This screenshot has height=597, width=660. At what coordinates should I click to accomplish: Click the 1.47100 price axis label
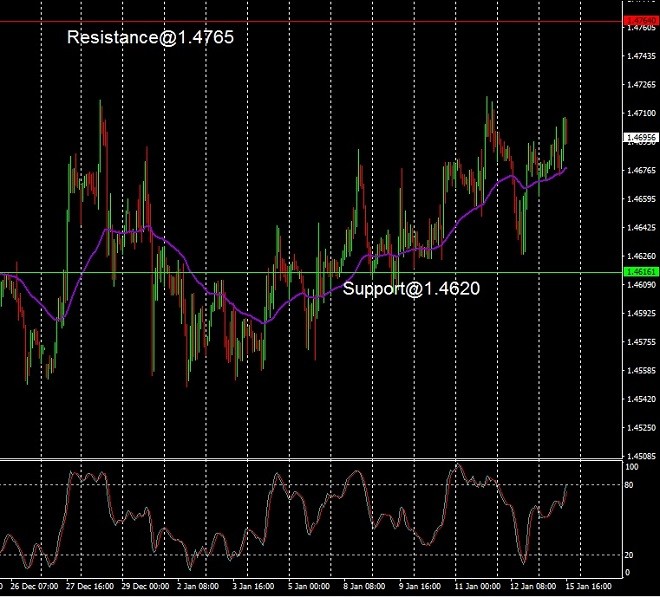641,113
